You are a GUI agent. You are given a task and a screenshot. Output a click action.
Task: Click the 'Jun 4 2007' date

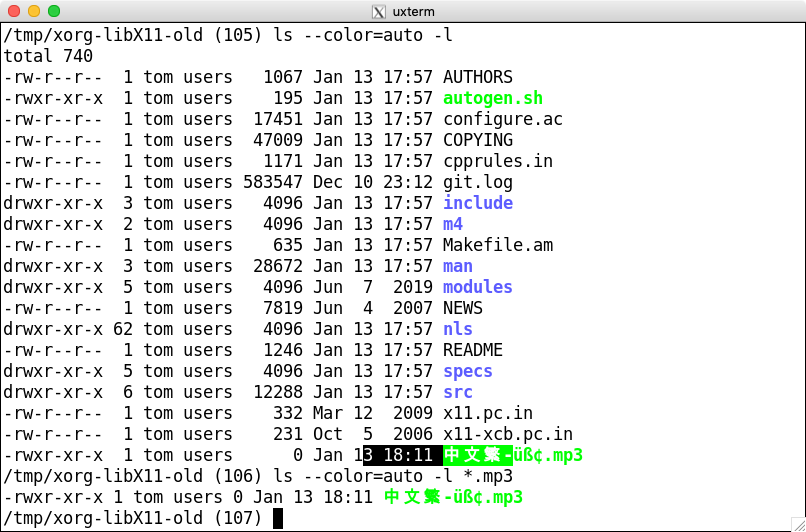pos(373,308)
